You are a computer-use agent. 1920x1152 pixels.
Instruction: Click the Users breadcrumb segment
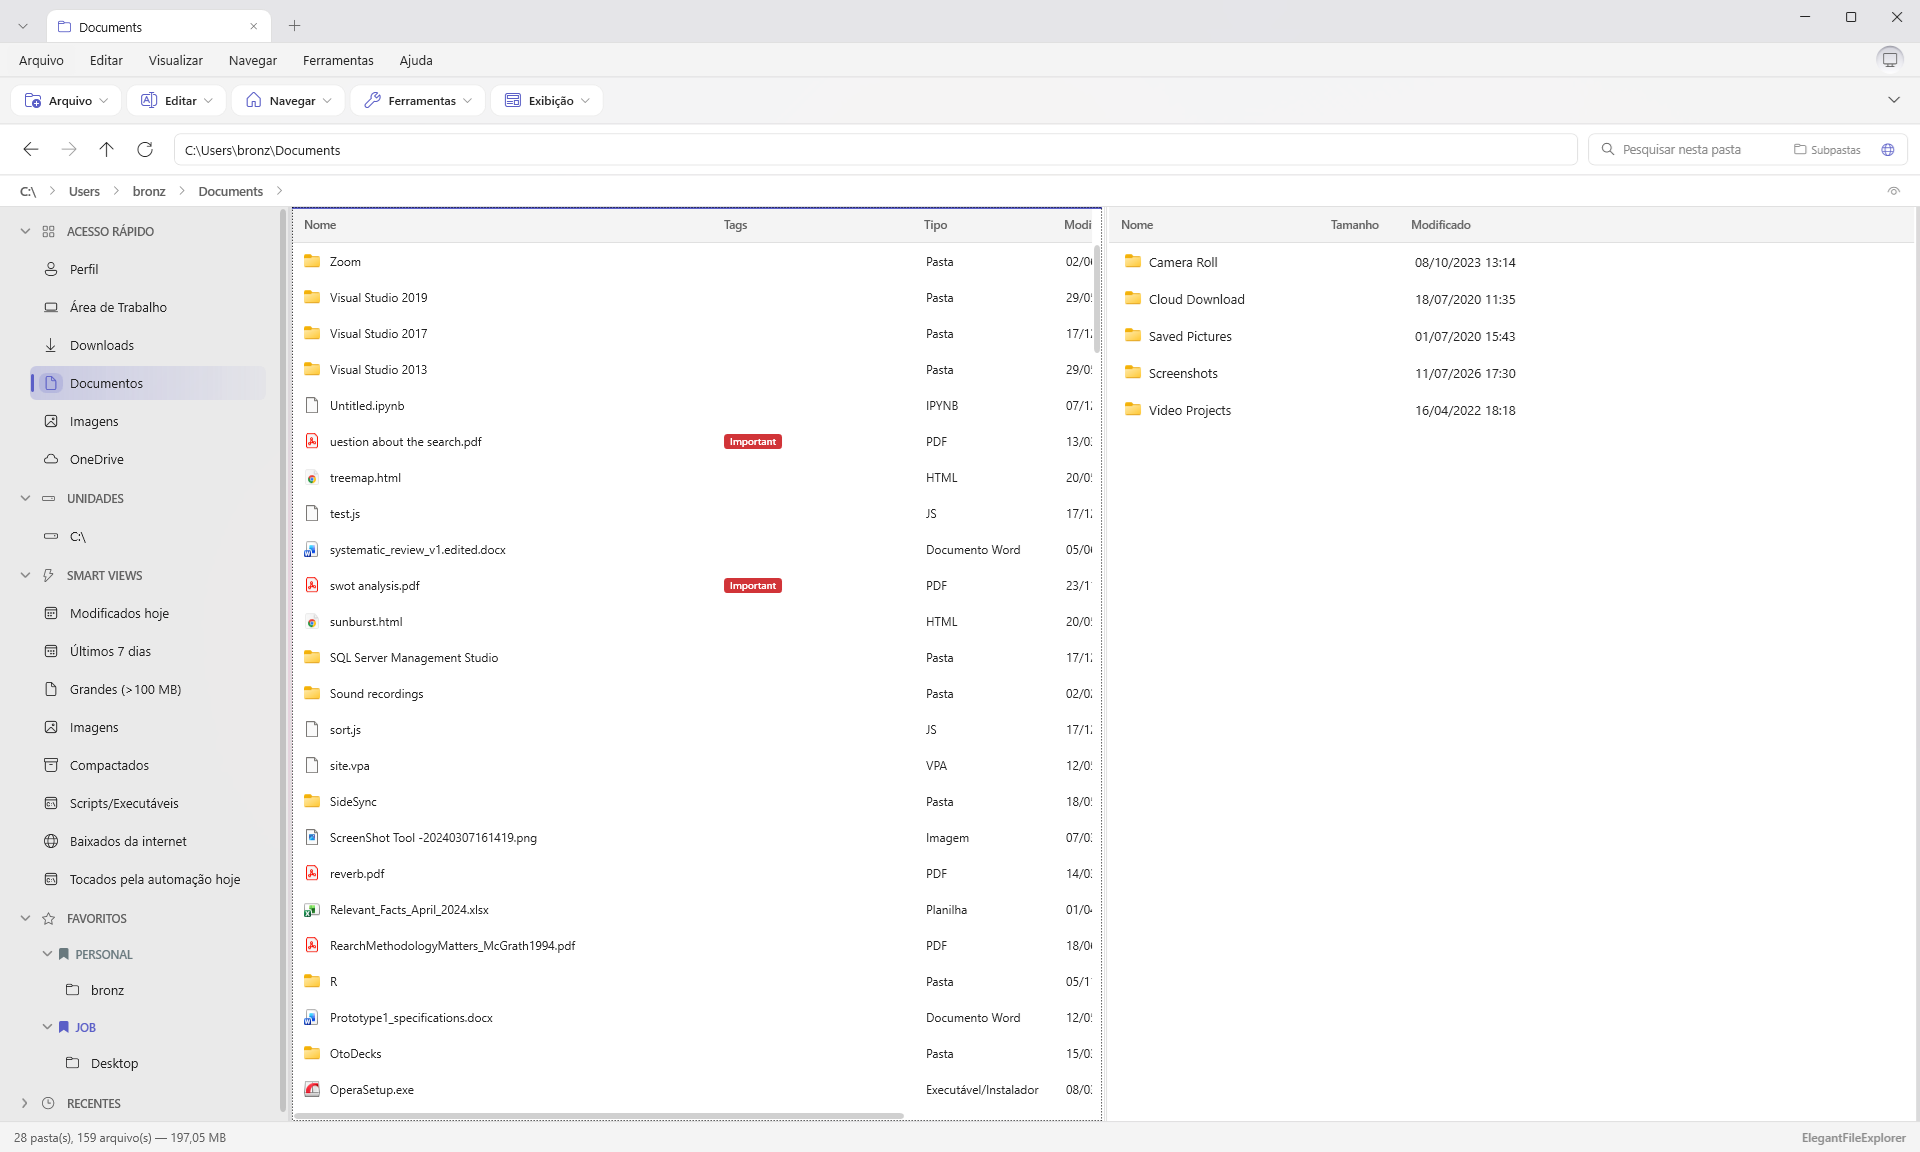[x=84, y=191]
